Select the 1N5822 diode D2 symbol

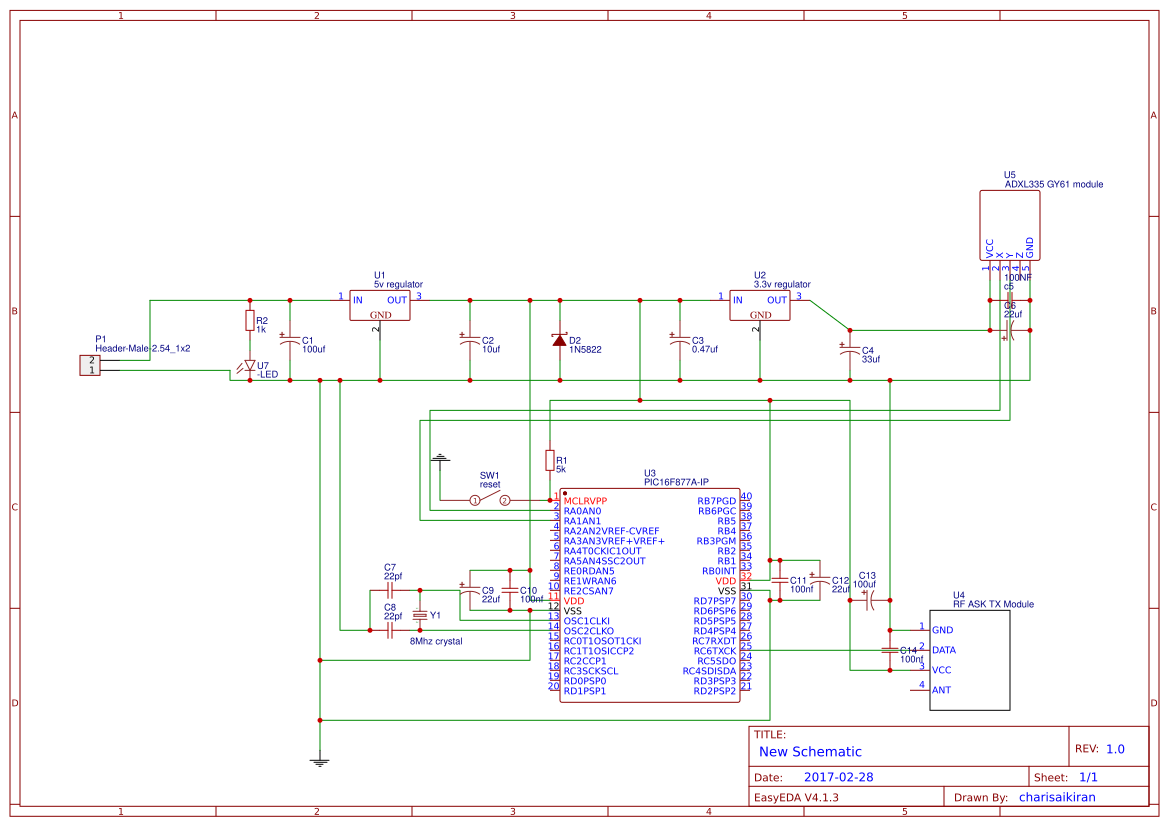[x=558, y=340]
